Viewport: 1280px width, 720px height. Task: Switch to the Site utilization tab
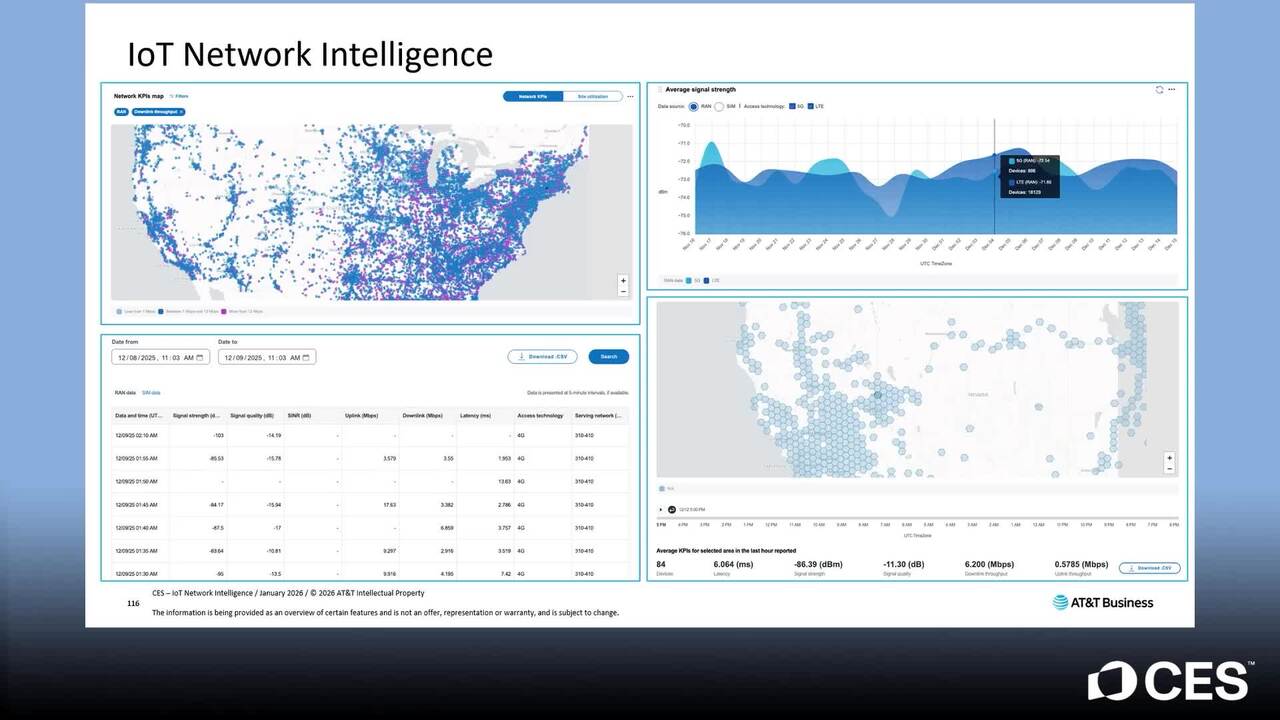point(592,97)
